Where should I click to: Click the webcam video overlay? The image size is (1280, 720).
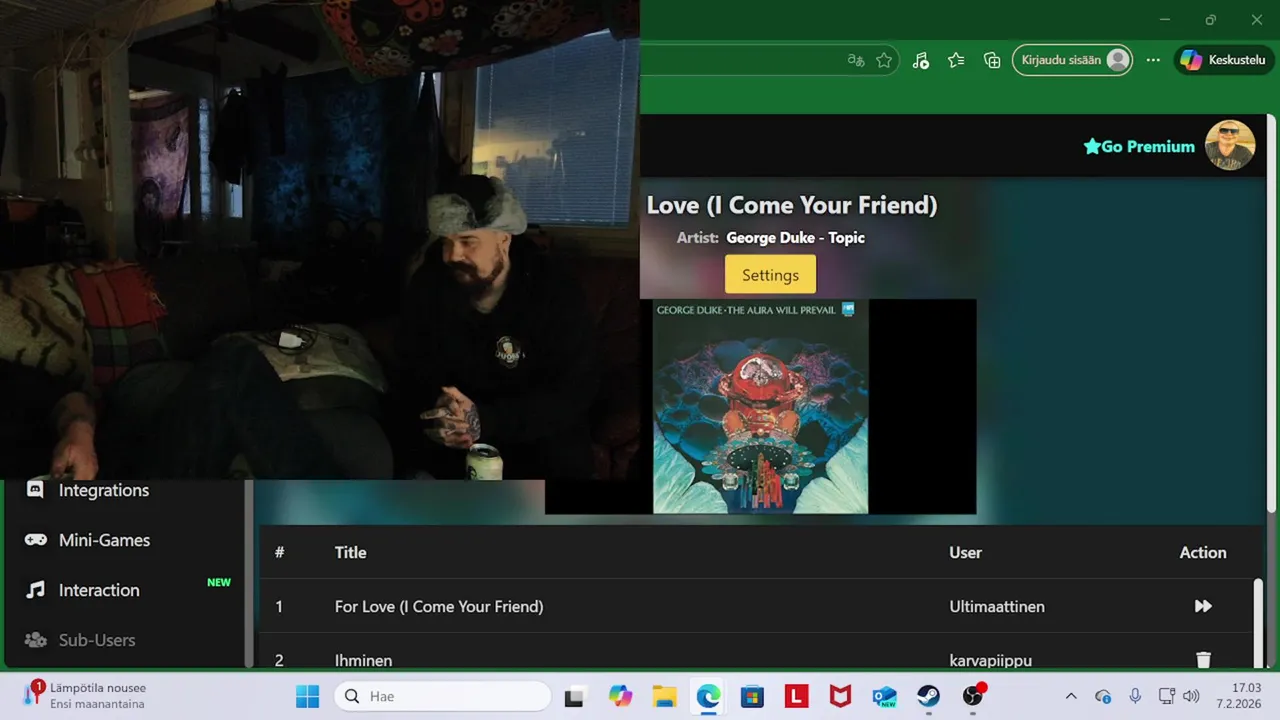[x=320, y=240]
